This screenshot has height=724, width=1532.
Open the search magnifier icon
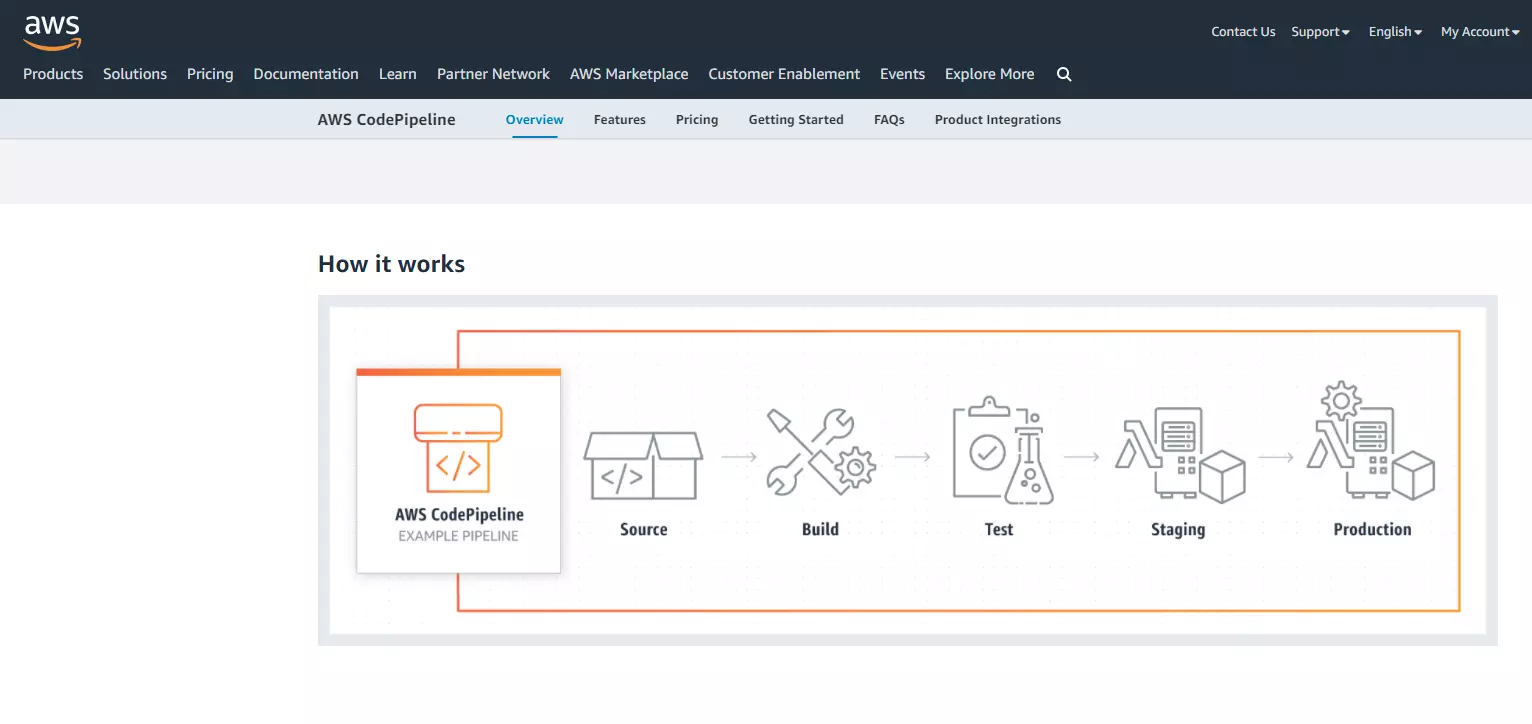[1064, 74]
